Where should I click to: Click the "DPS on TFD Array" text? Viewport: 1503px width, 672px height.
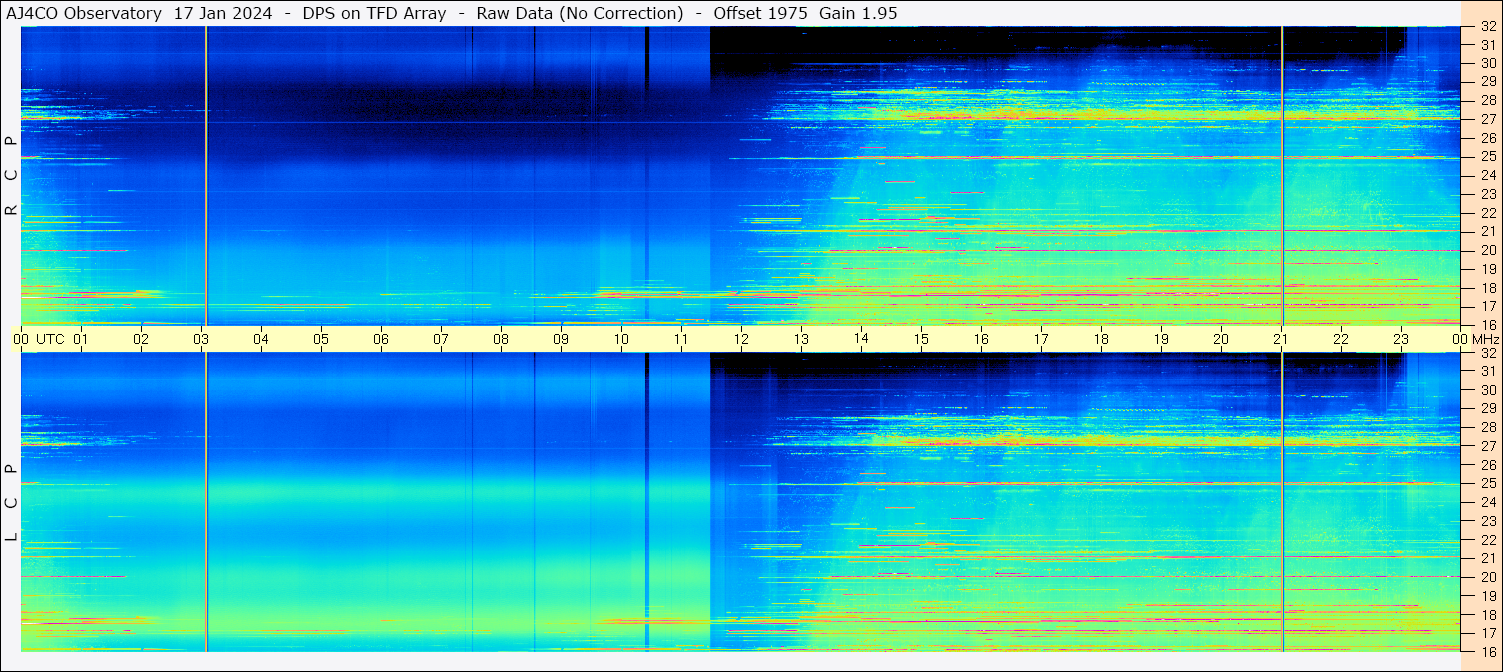coord(374,14)
